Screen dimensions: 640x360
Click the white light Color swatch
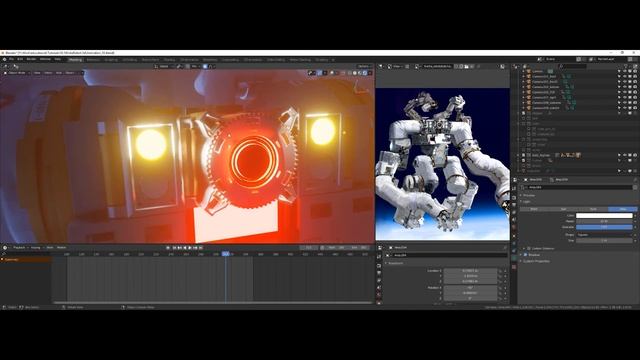(604, 216)
